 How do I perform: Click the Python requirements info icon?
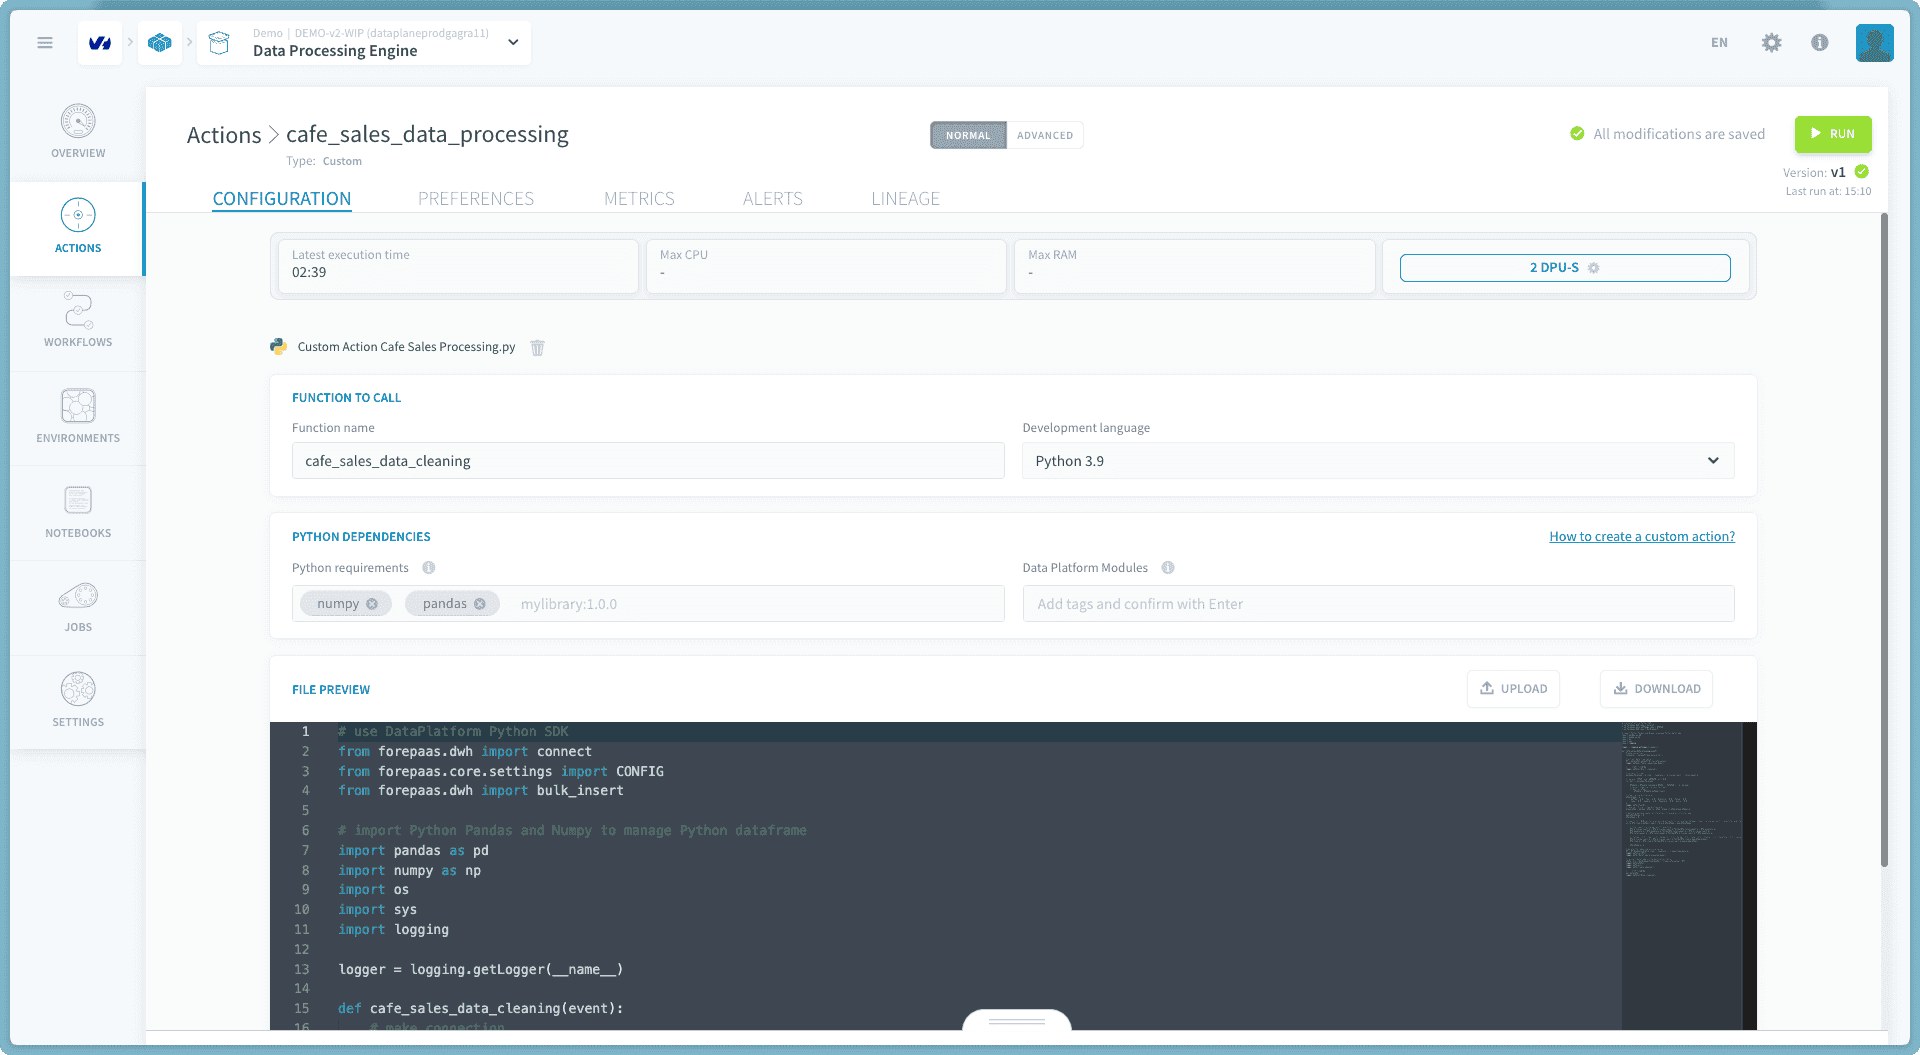(x=429, y=568)
